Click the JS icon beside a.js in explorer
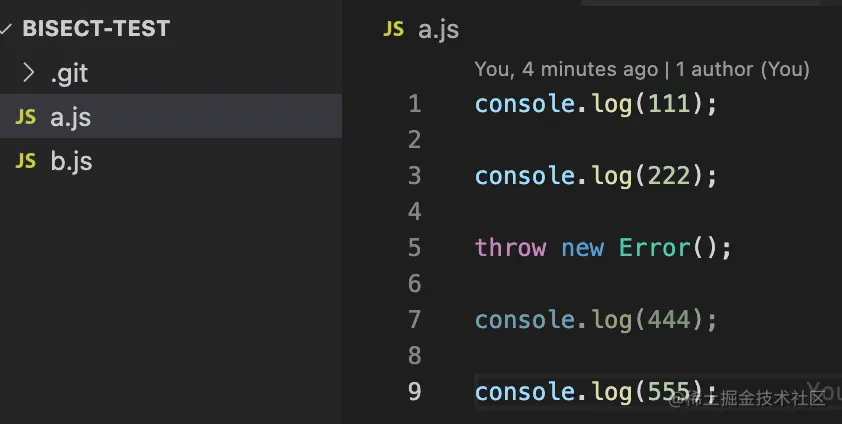This screenshot has height=424, width=842. (26, 118)
